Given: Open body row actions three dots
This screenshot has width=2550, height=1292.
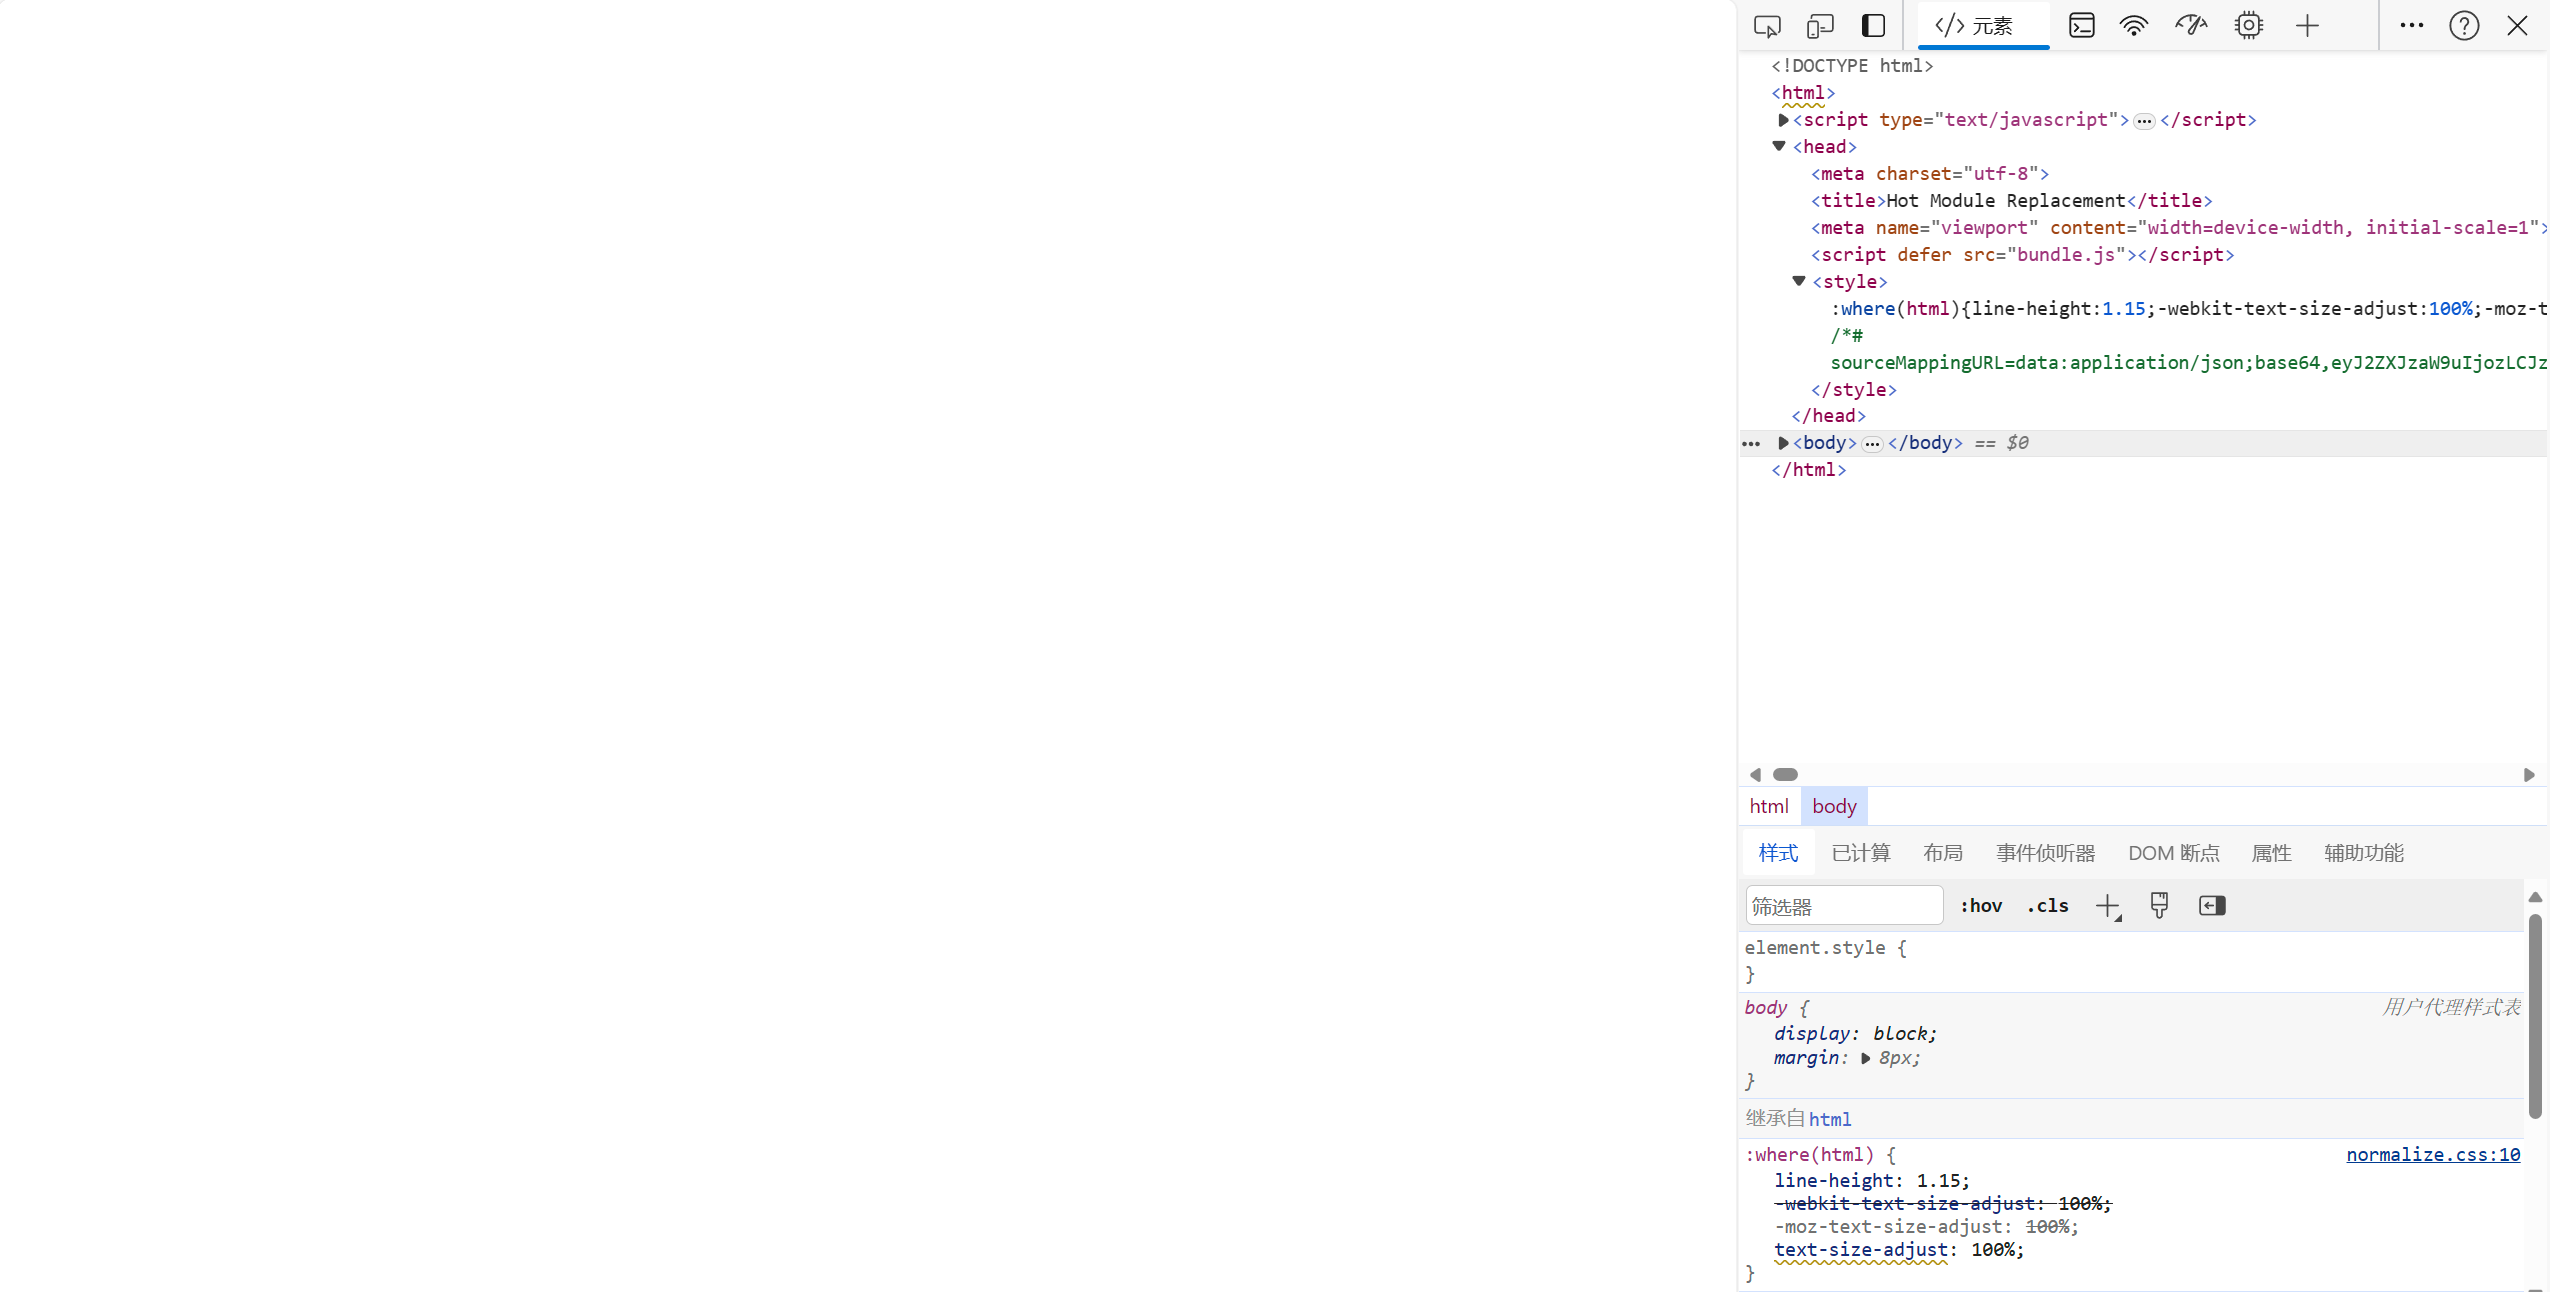Looking at the screenshot, I should point(1751,444).
